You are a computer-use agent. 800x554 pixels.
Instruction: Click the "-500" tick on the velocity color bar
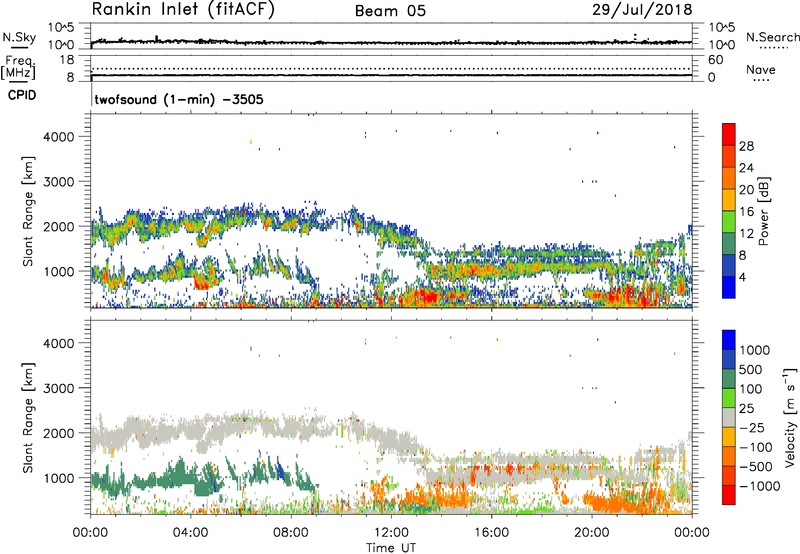click(x=756, y=466)
